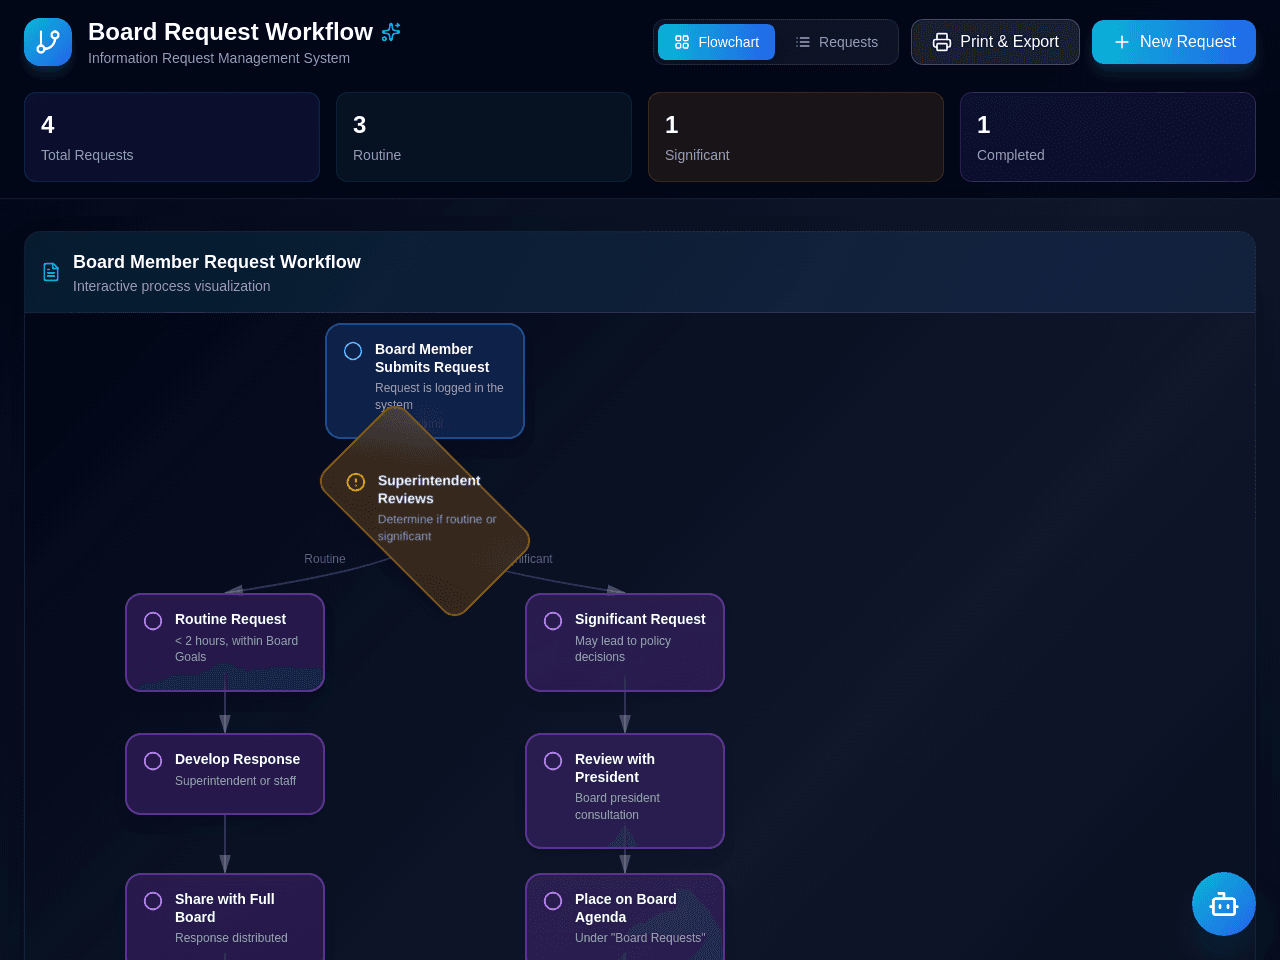Select the Completed stat card
Viewport: 1280px width, 960px height.
pyautogui.click(x=1108, y=137)
